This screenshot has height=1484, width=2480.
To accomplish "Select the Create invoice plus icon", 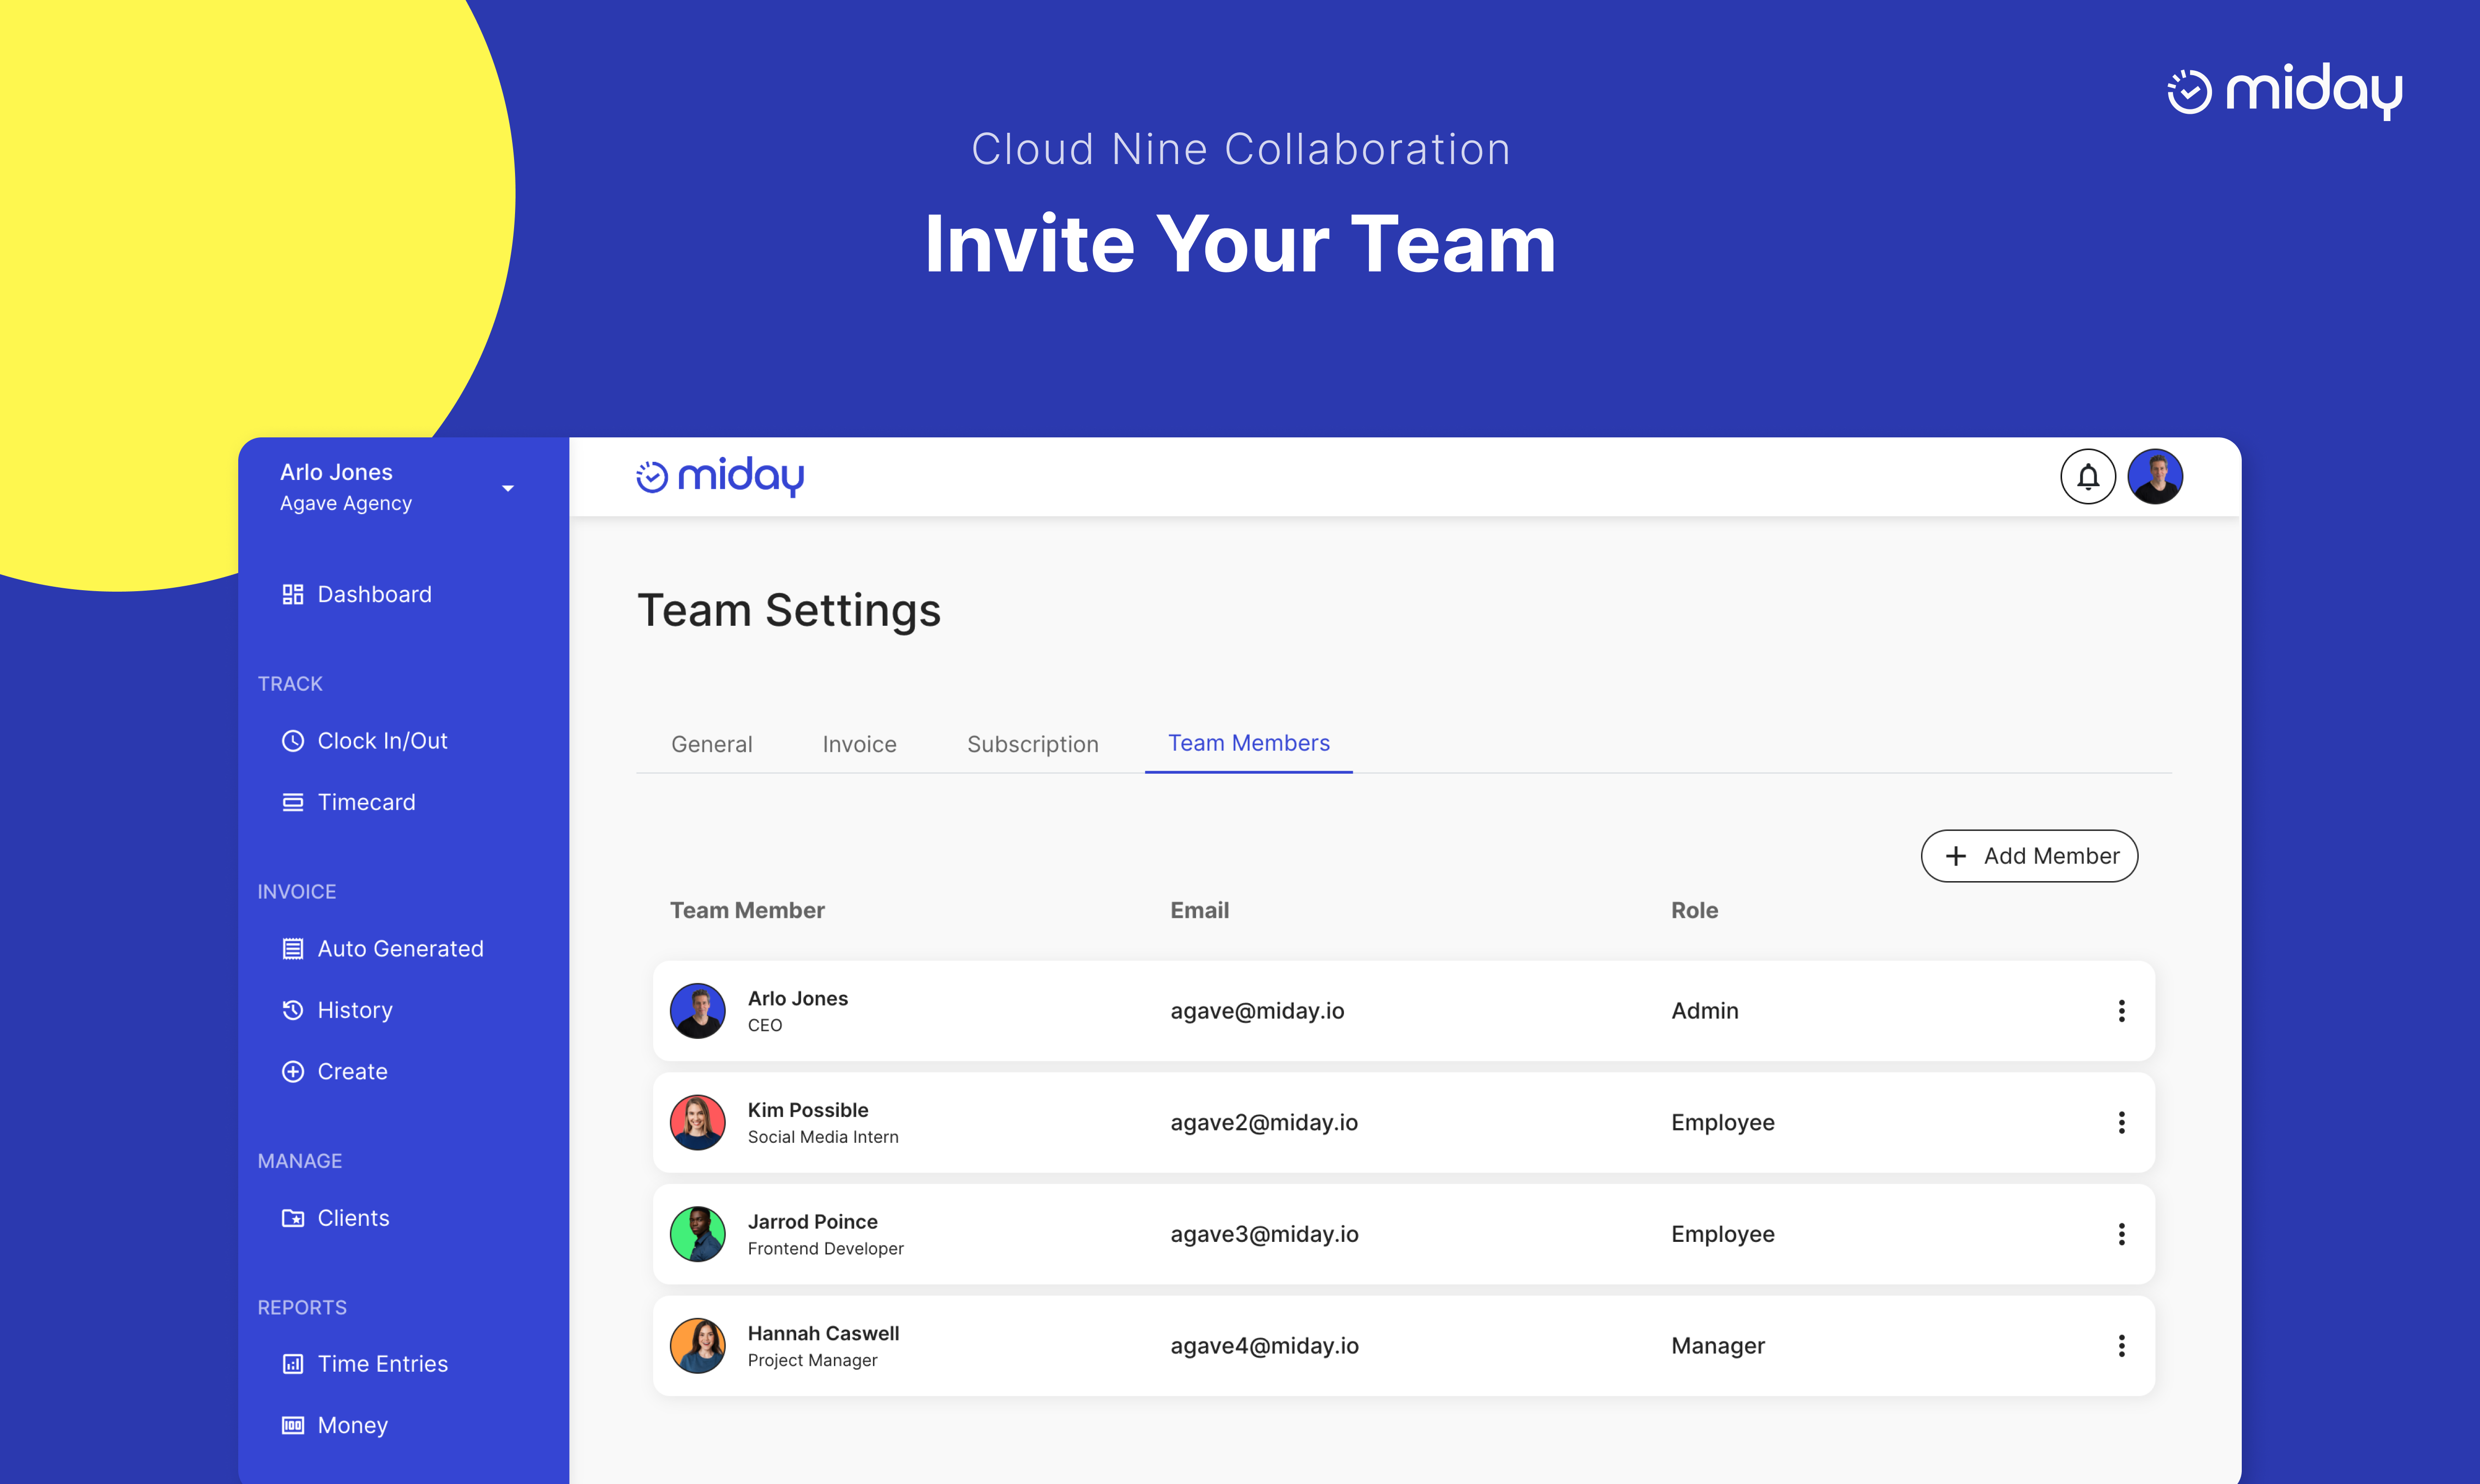I will 292,1071.
